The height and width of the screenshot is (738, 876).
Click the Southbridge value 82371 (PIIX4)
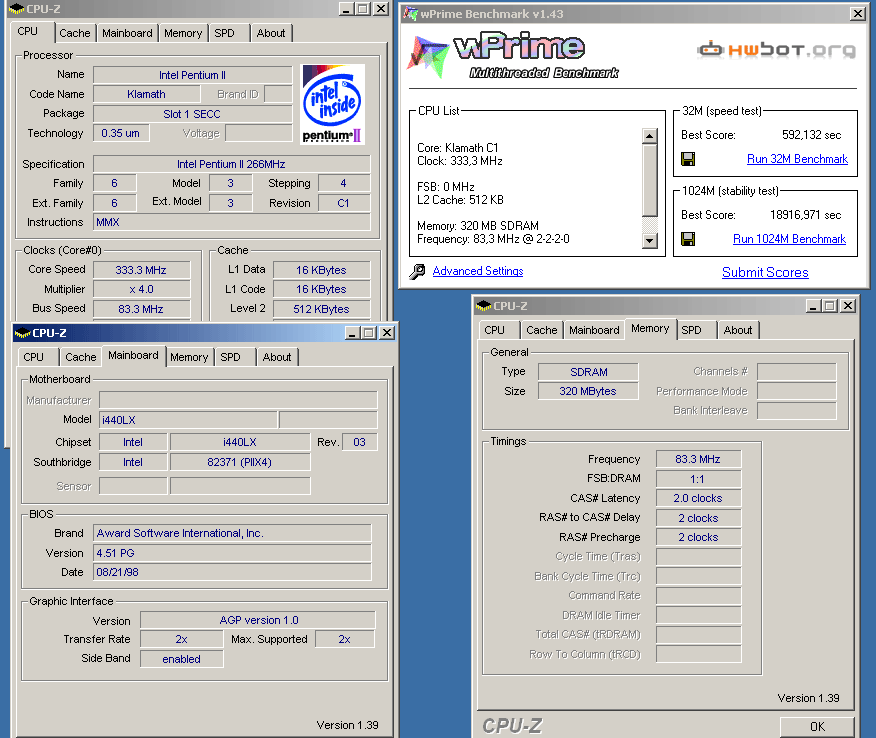(x=240, y=462)
